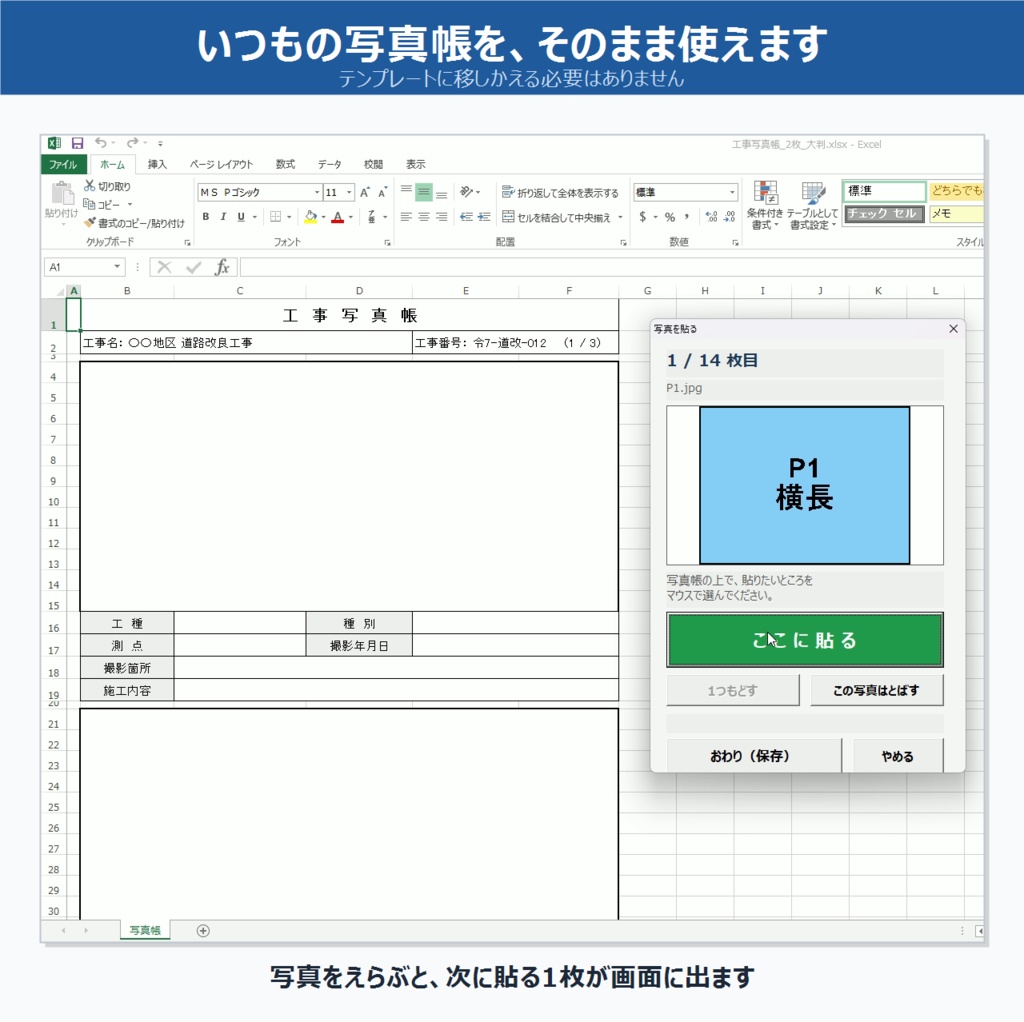Click the currency $ format icon
This screenshot has height=1022, width=1024.
pos(643,217)
